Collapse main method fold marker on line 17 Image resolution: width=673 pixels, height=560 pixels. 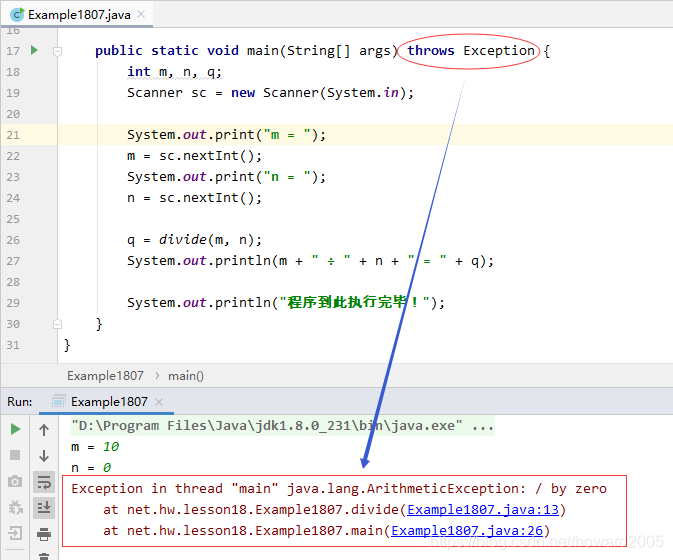pyautogui.click(x=57, y=51)
